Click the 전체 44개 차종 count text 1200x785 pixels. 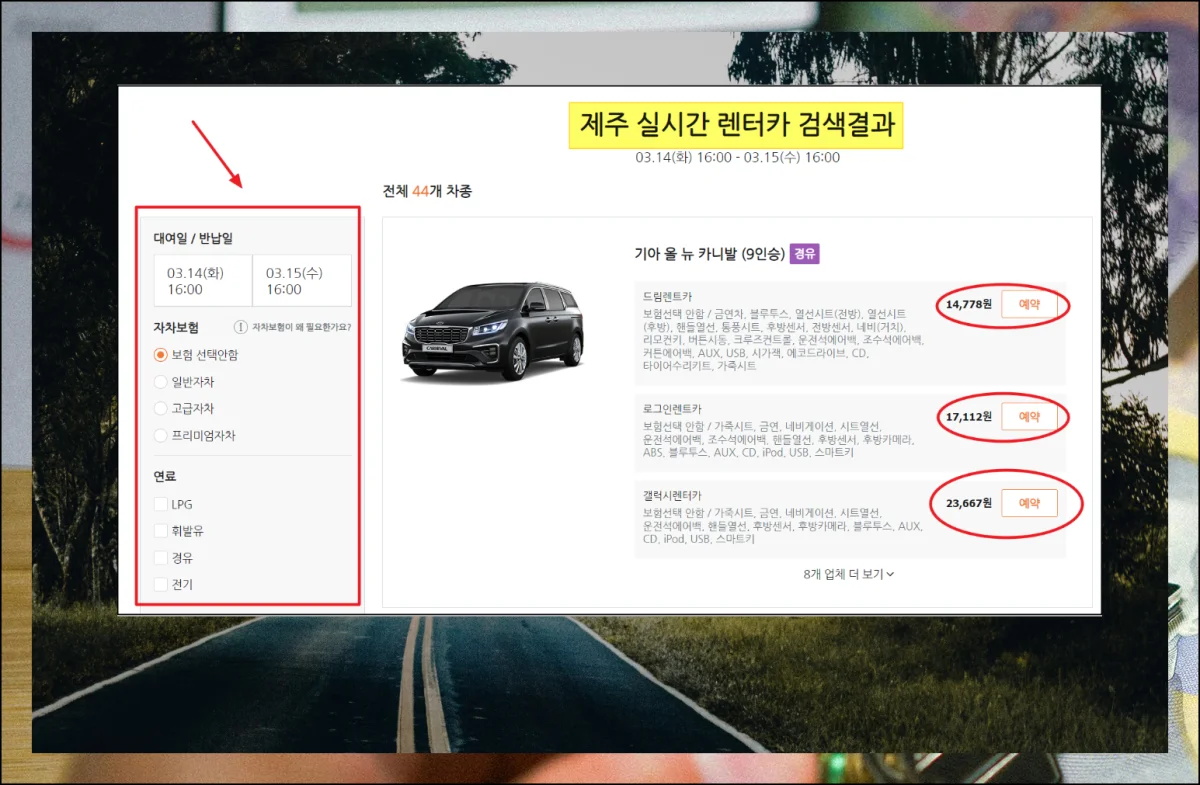pos(427,191)
